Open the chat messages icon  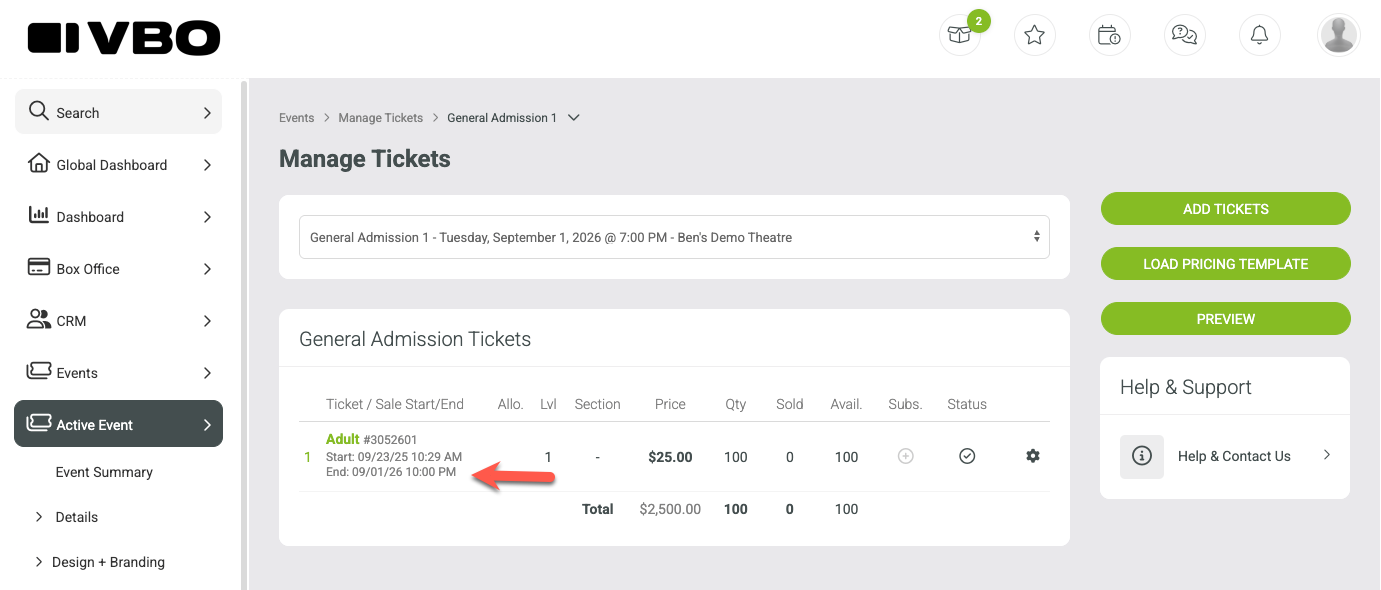click(x=1185, y=36)
